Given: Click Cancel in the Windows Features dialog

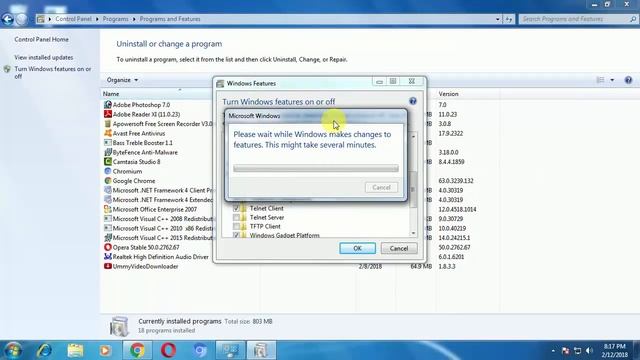Looking at the screenshot, I should [399, 248].
